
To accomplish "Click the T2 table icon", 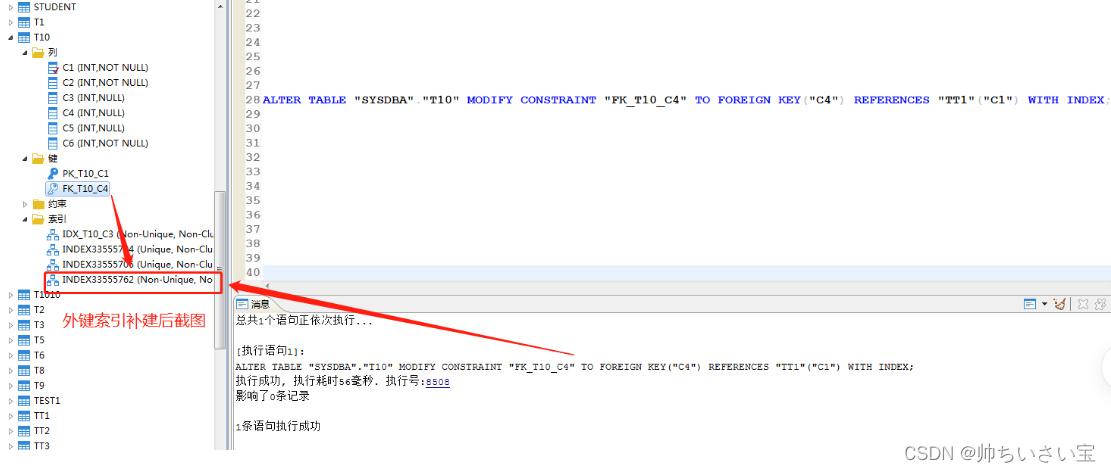I will 23,310.
